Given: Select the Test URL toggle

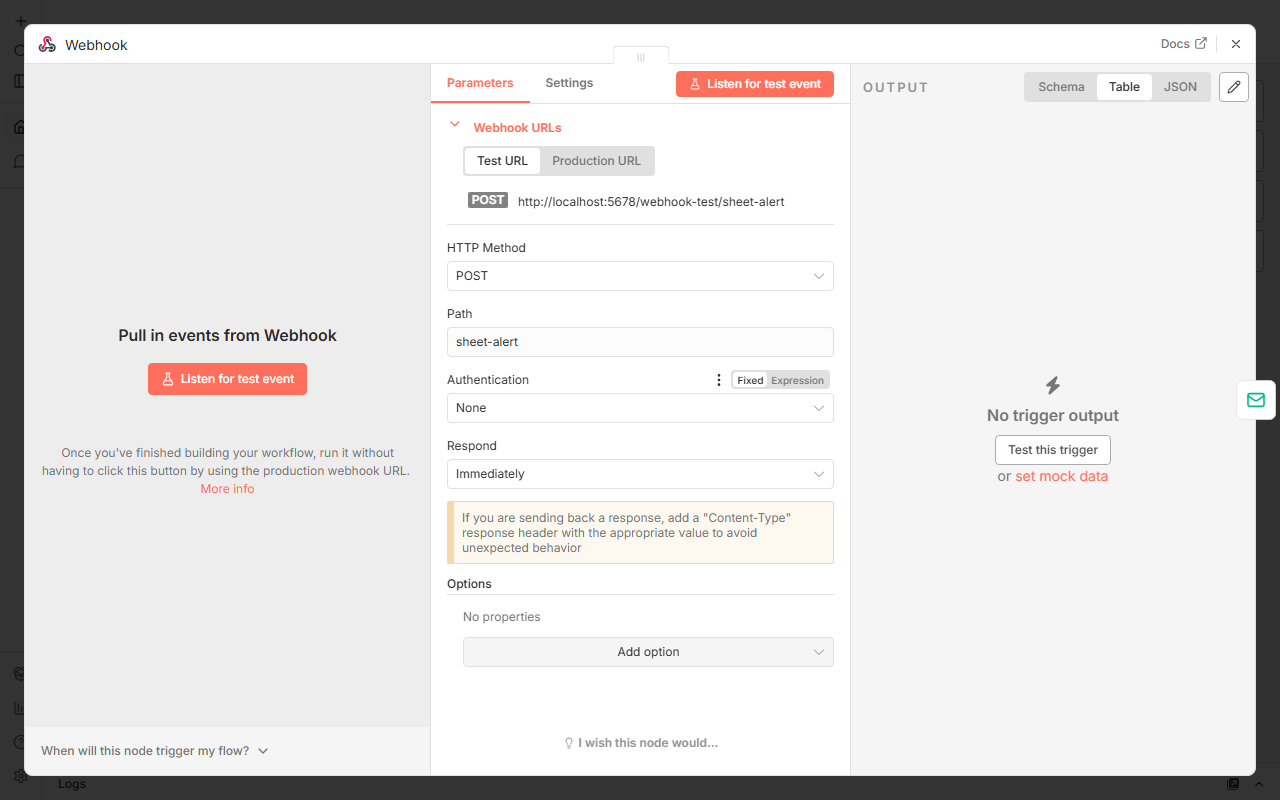Looking at the screenshot, I should click(502, 161).
